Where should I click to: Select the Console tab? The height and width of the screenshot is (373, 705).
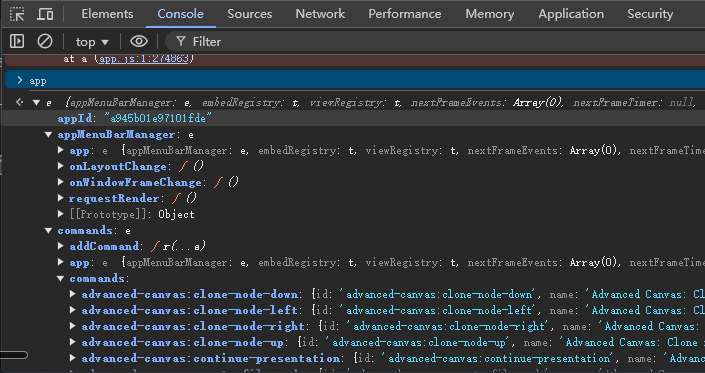pyautogui.click(x=180, y=14)
